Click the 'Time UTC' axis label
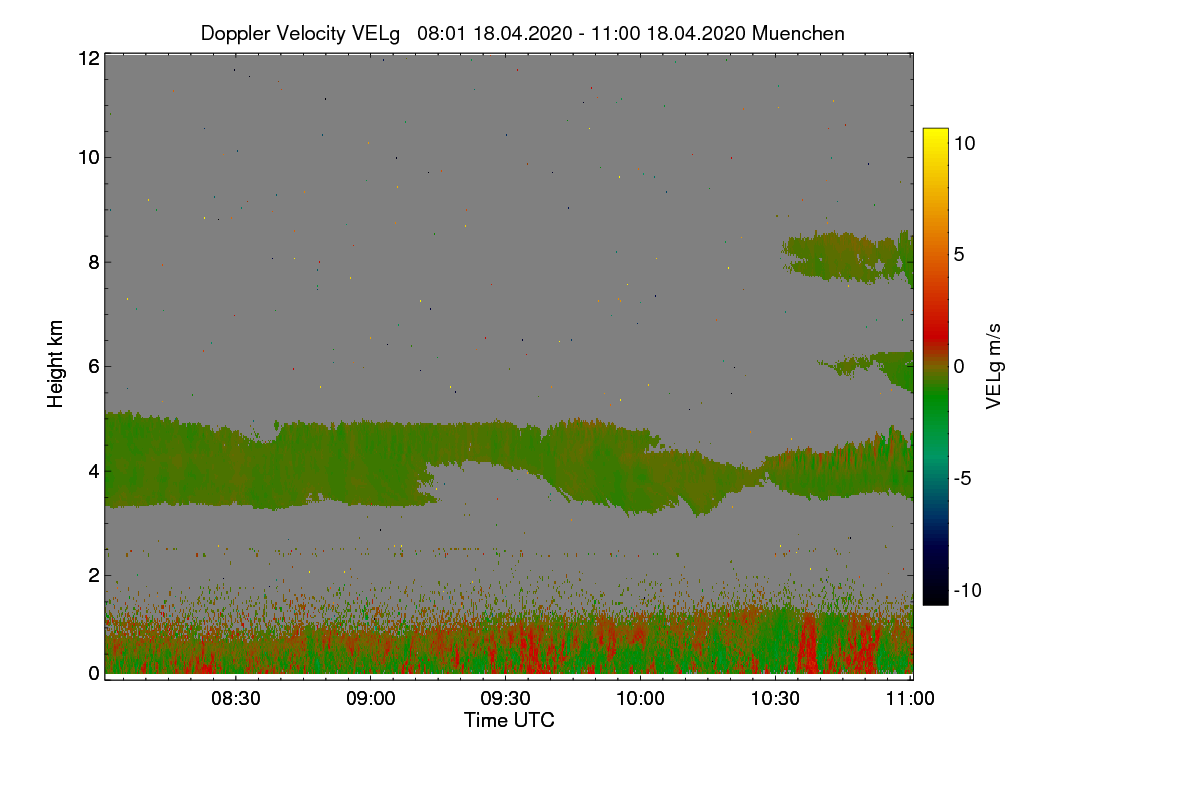 [509, 720]
